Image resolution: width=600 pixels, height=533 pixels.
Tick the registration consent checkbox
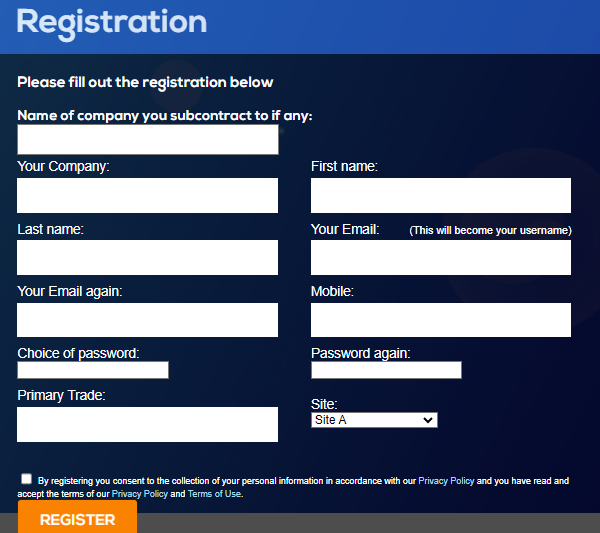click(26, 479)
